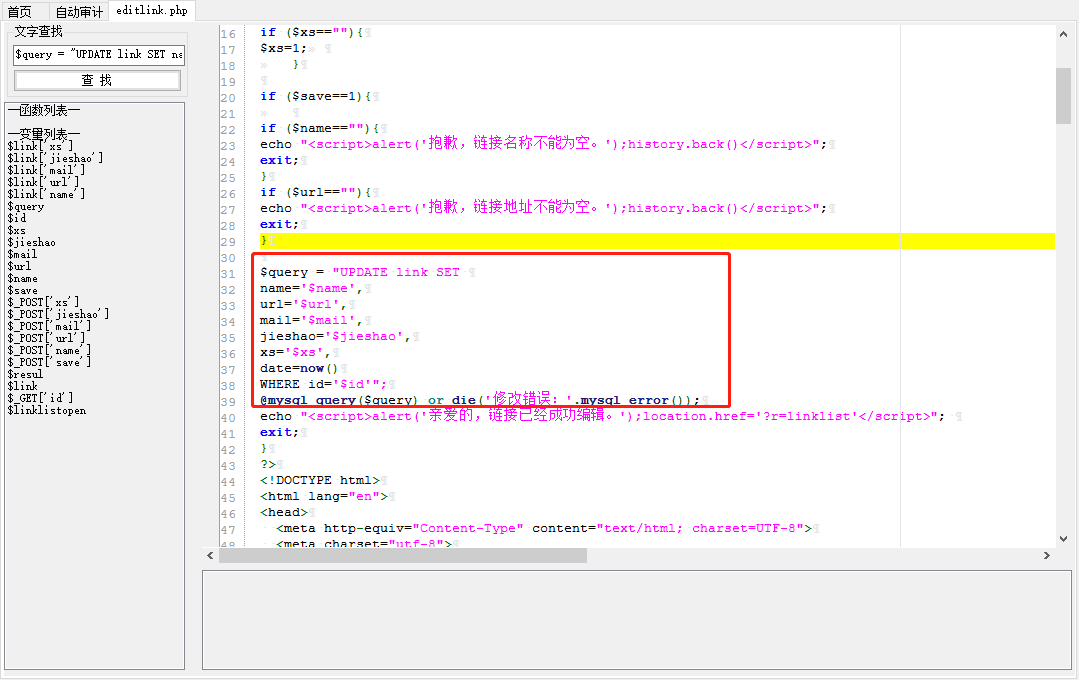Image resolution: width=1079 pixels, height=680 pixels.
Task: Click the if ($save==1){ line
Action: tap(314, 96)
